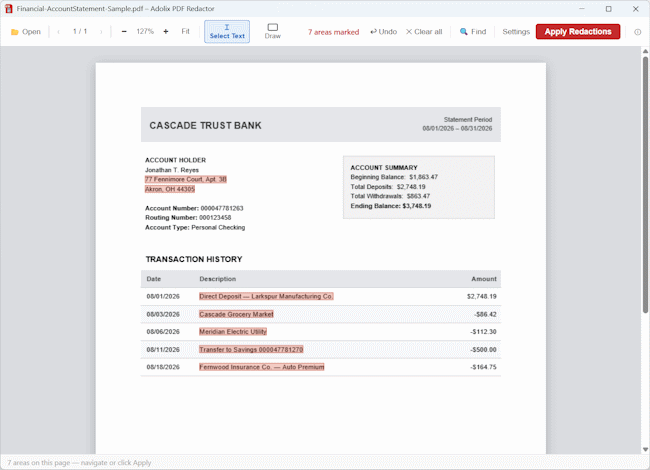
Task: Click the Fit zoom button
Action: click(x=185, y=31)
